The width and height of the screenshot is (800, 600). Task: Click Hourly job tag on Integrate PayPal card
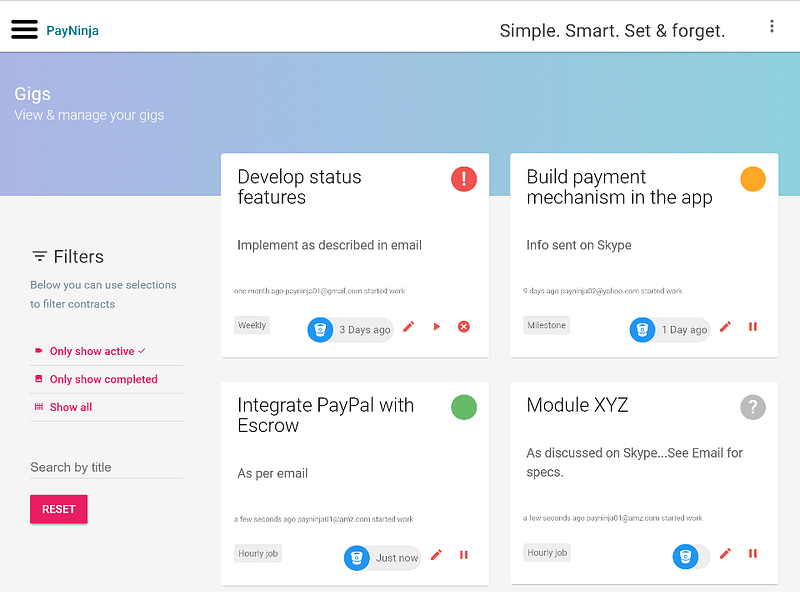(x=258, y=554)
